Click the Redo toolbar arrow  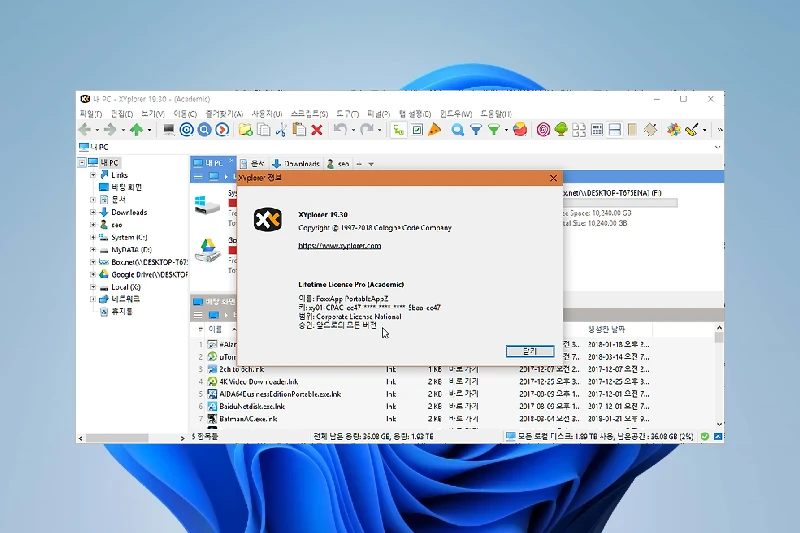pos(367,130)
